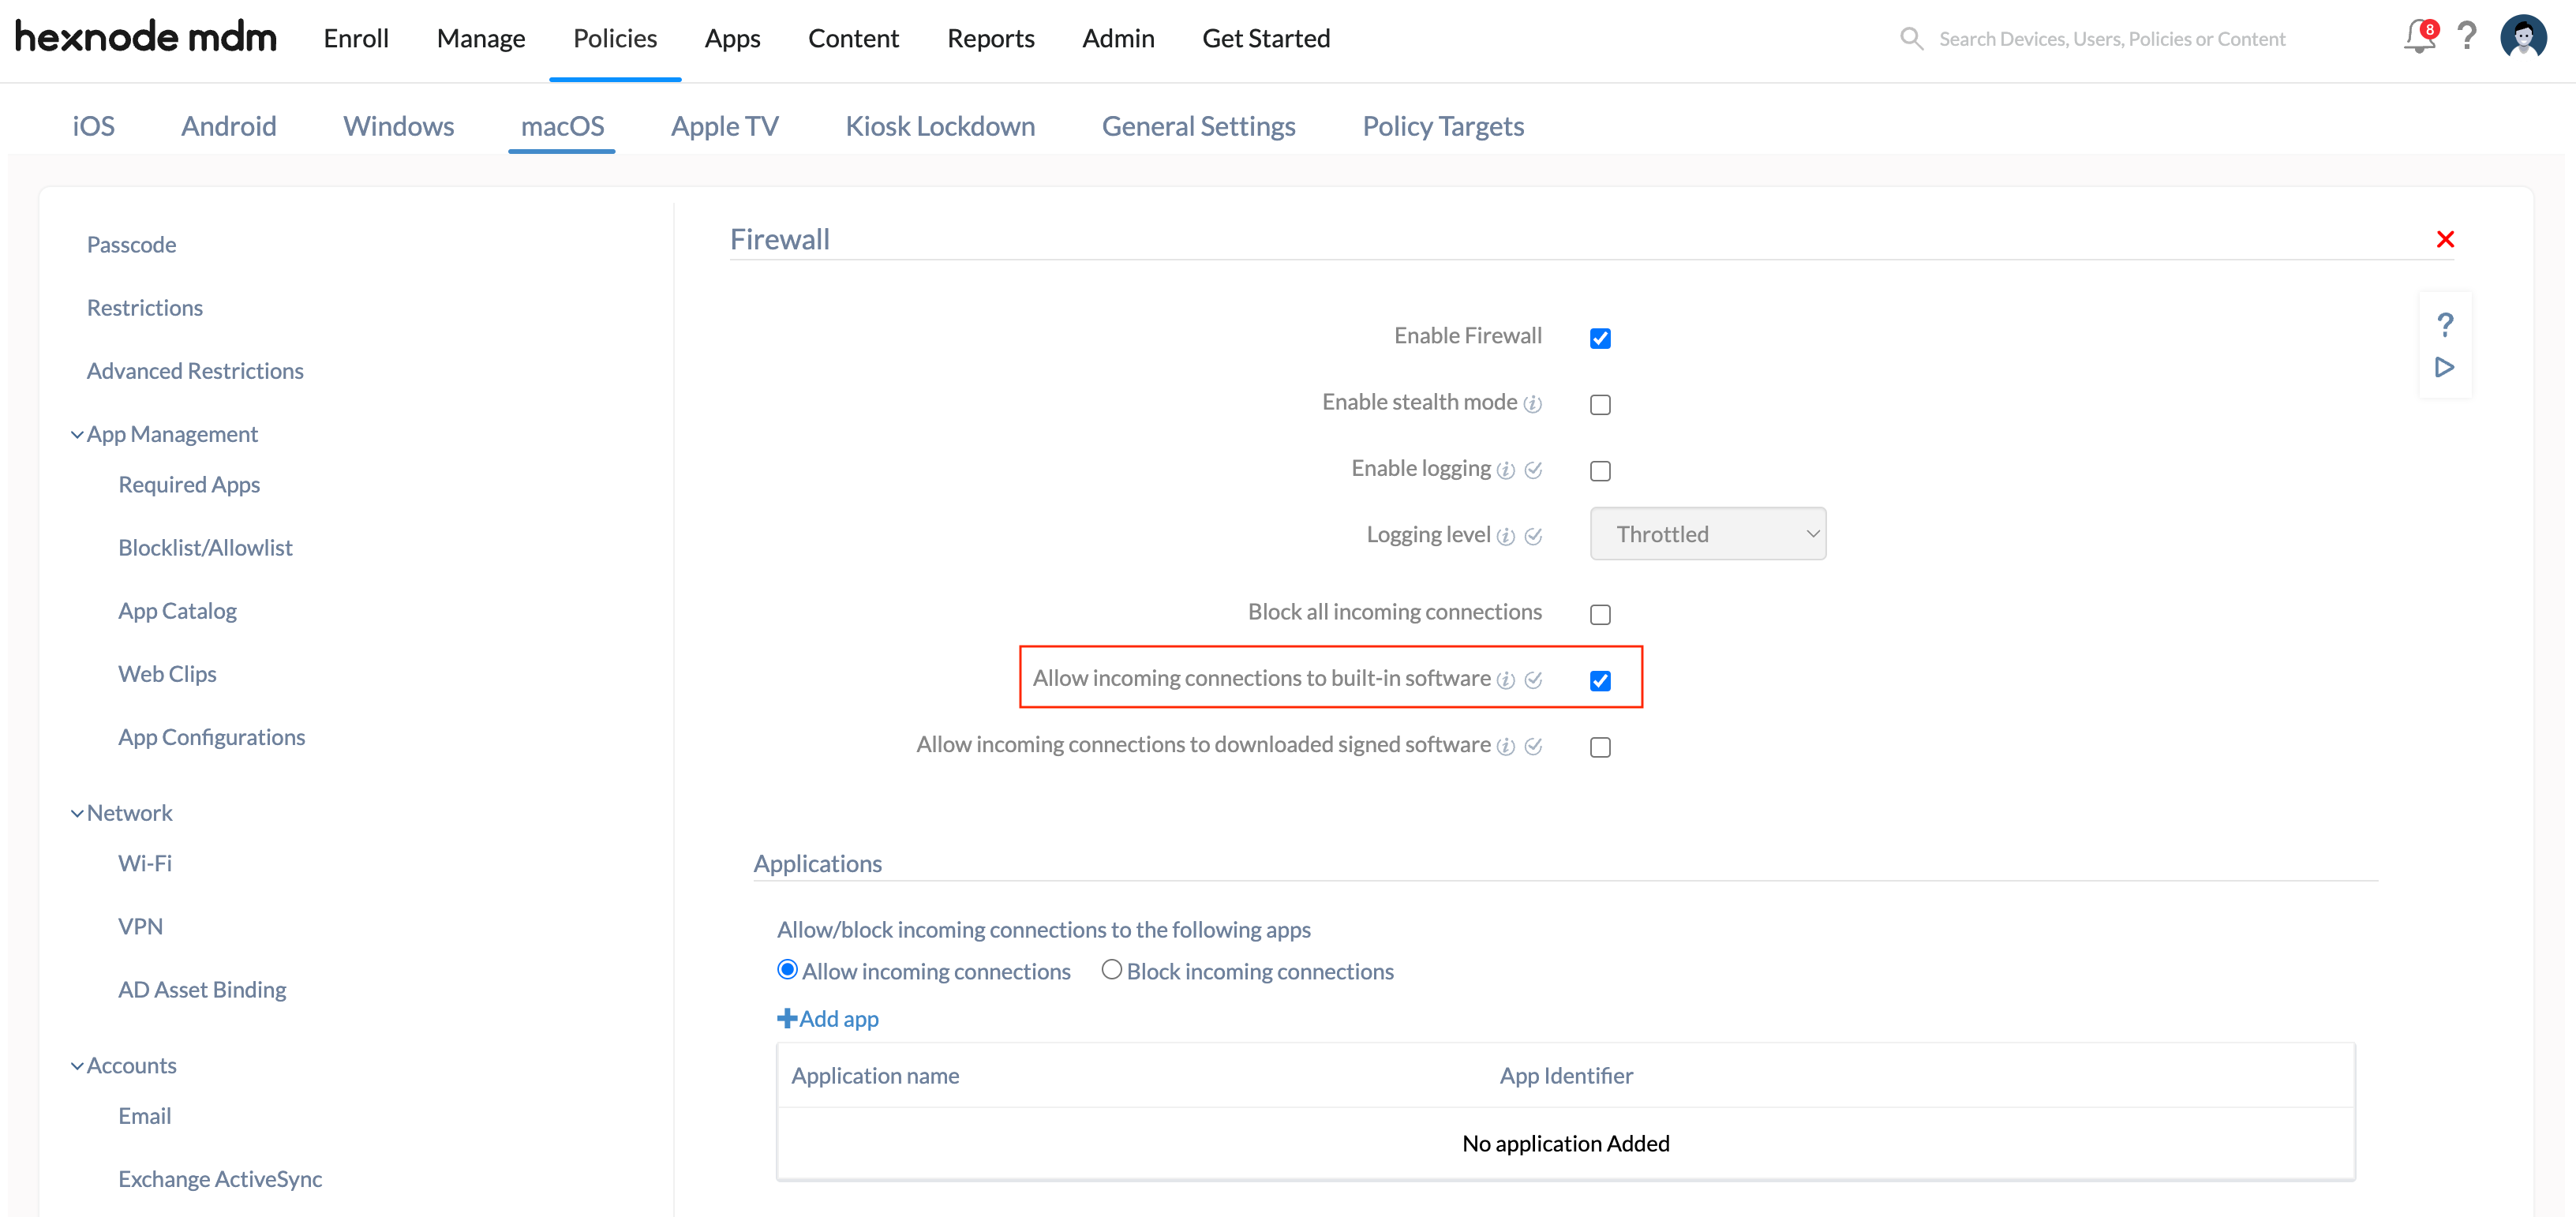This screenshot has width=2576, height=1217.
Task: Select Allow incoming connections radio
Action: 787,970
